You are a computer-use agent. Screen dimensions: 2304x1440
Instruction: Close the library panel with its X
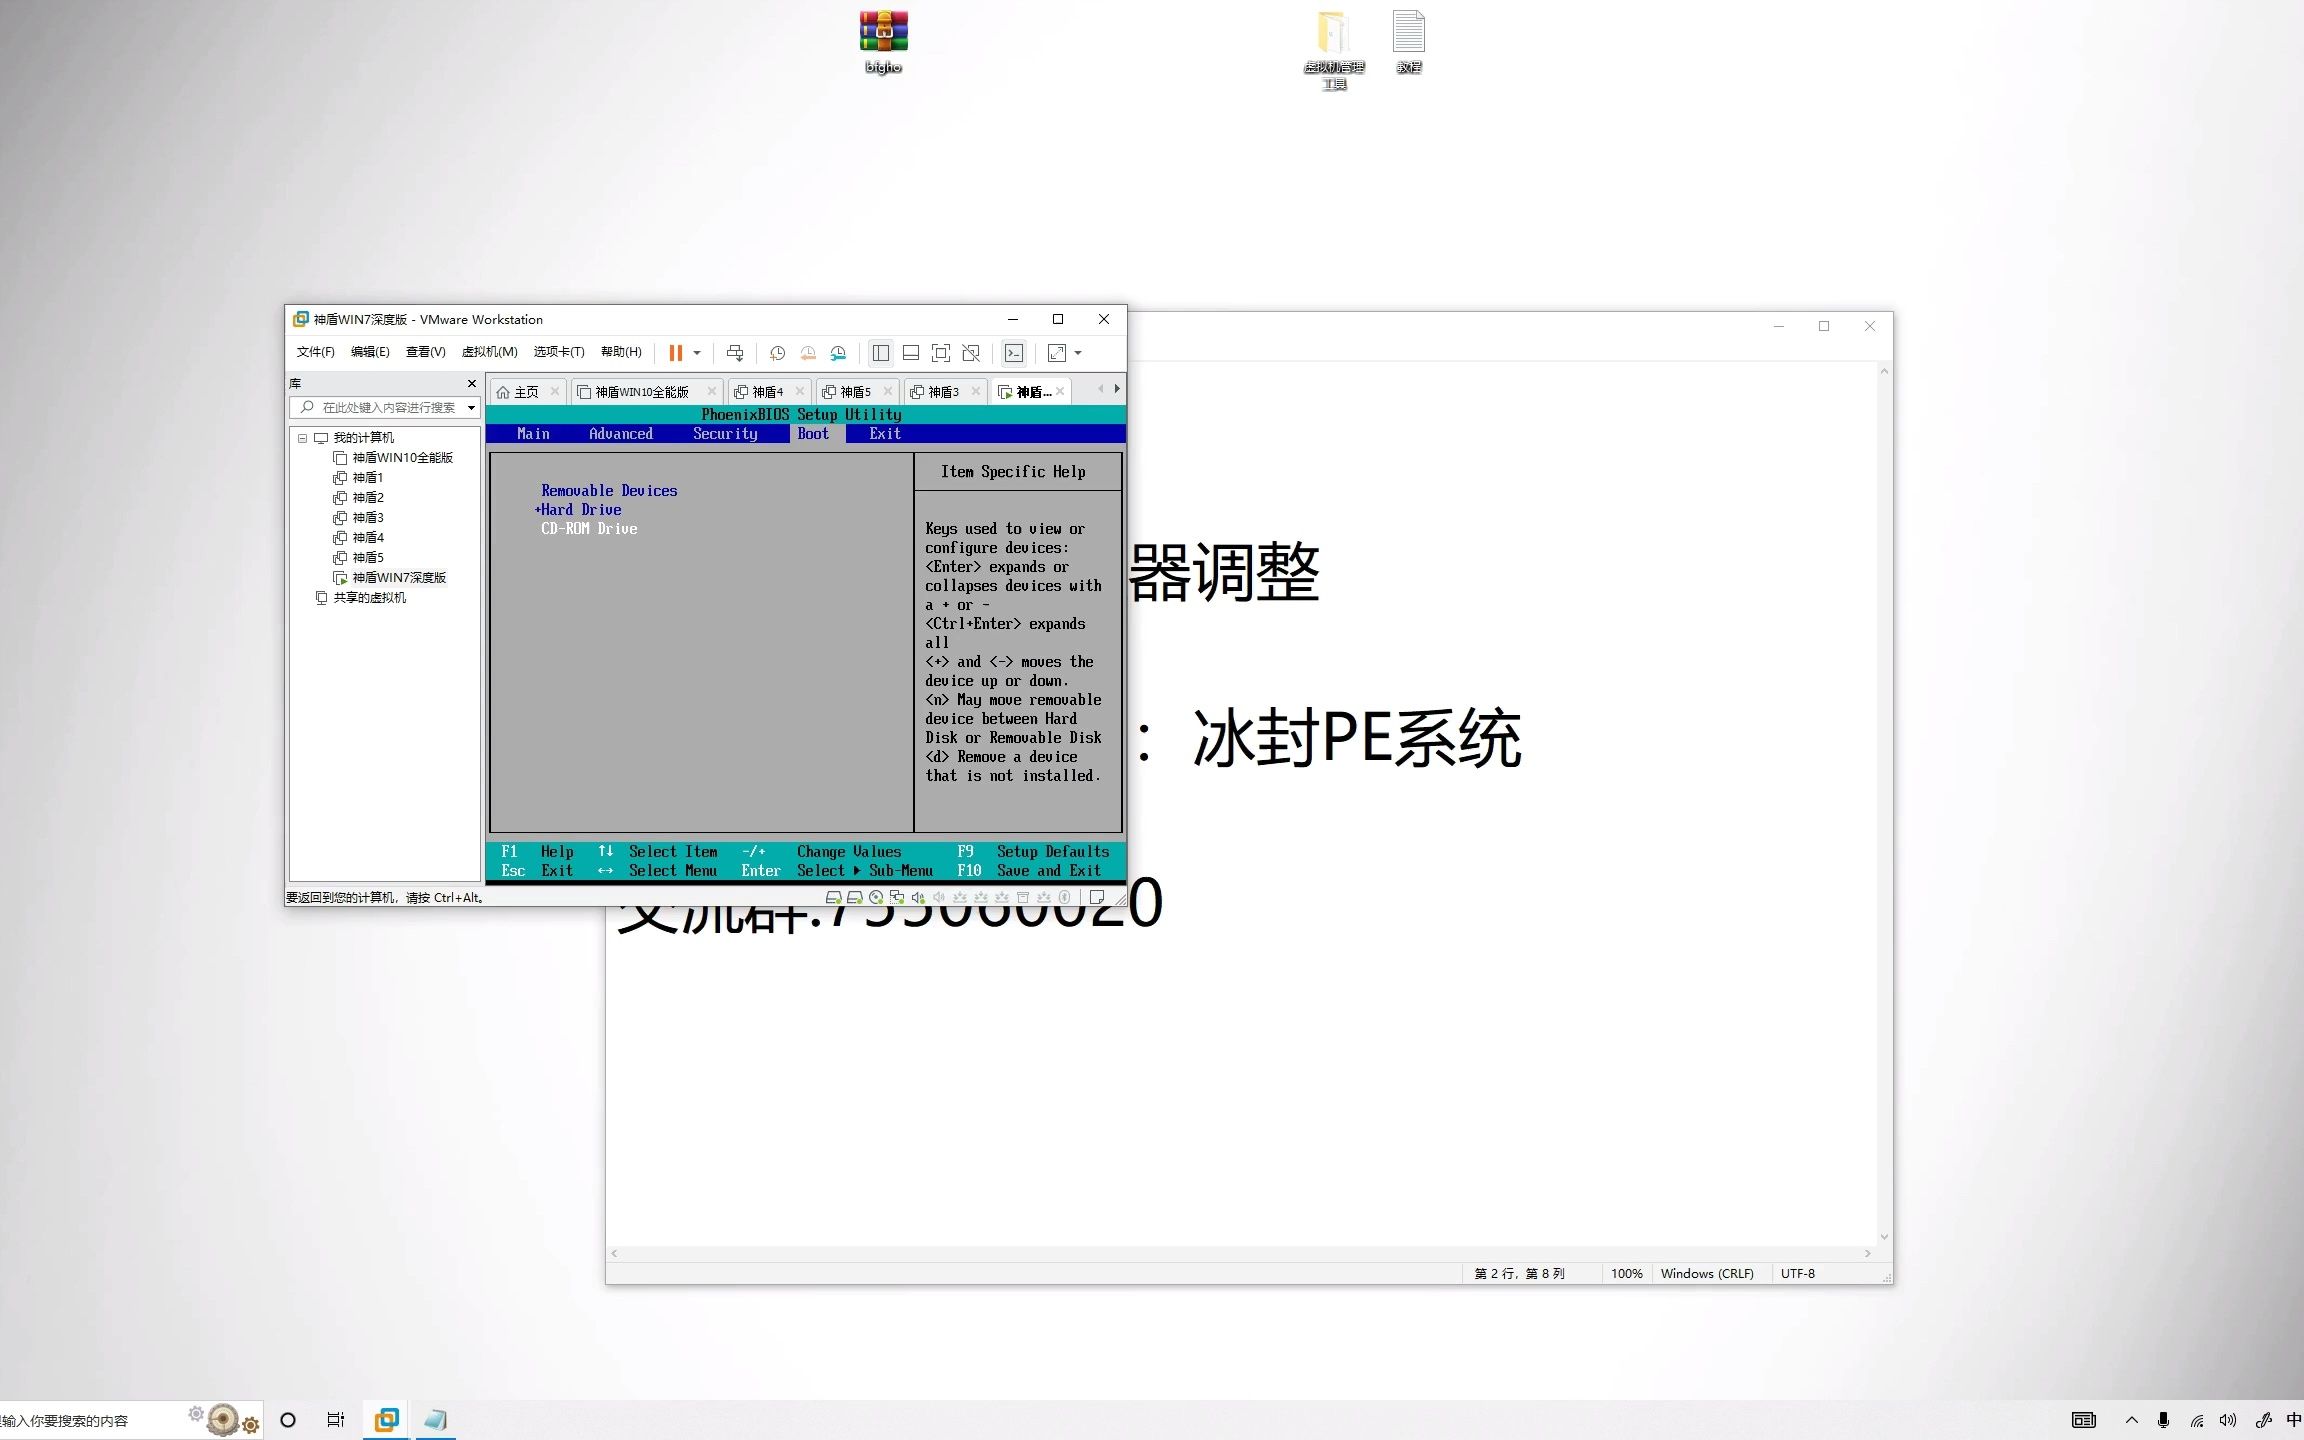[x=472, y=384]
